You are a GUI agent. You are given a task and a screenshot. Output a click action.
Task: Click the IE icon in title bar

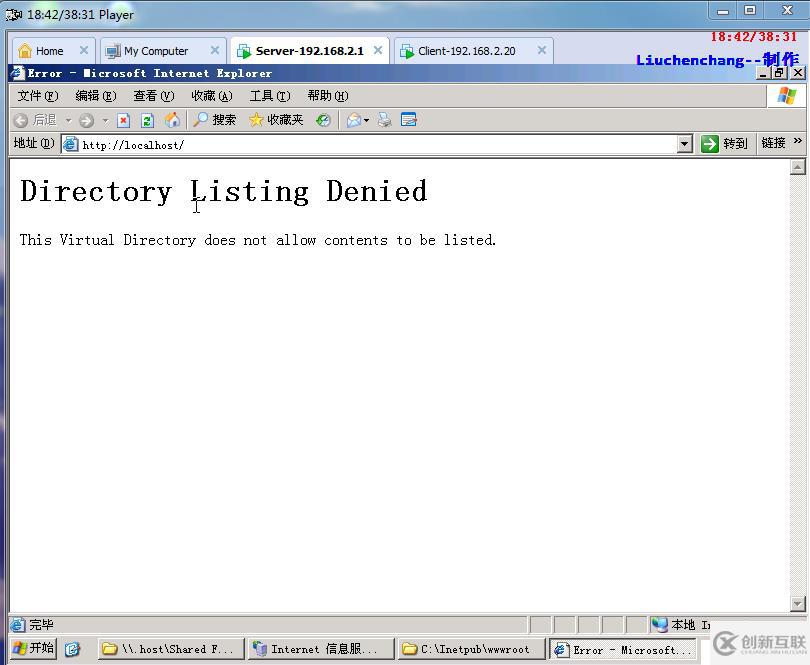coord(18,73)
